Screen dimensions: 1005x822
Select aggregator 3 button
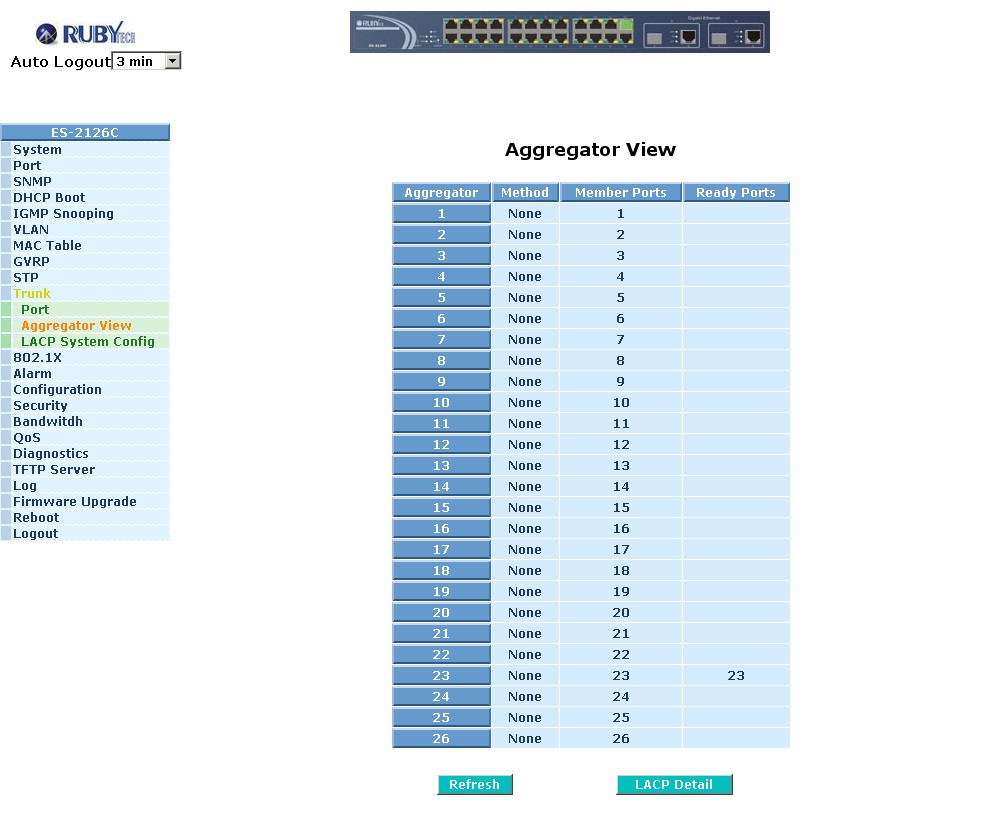point(441,256)
